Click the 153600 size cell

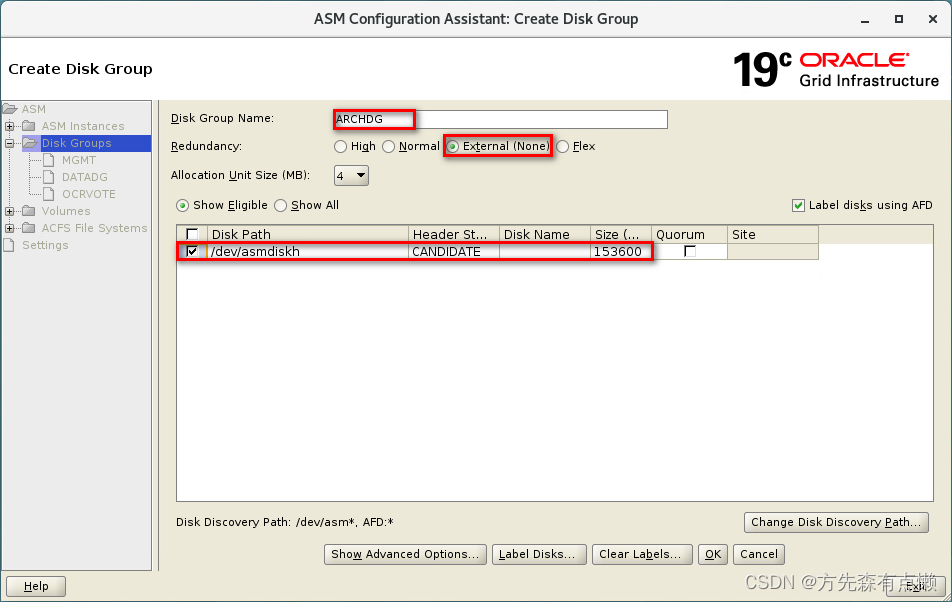click(x=620, y=251)
